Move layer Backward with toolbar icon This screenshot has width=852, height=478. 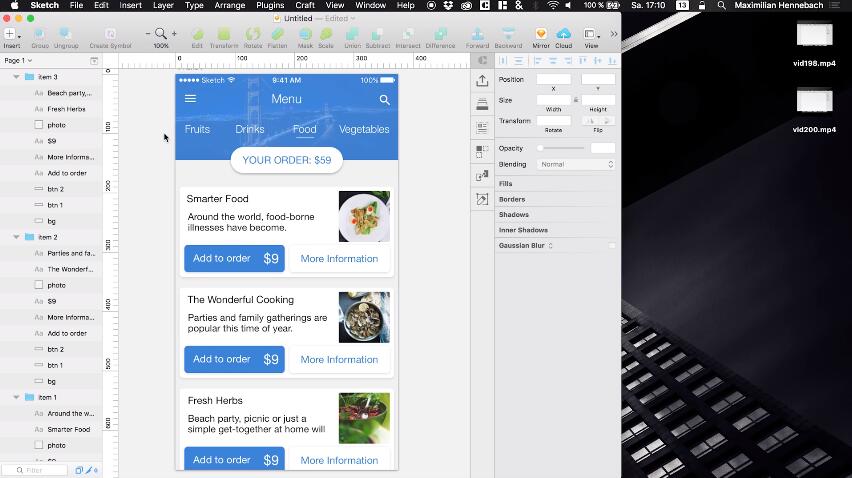pyautogui.click(x=508, y=34)
